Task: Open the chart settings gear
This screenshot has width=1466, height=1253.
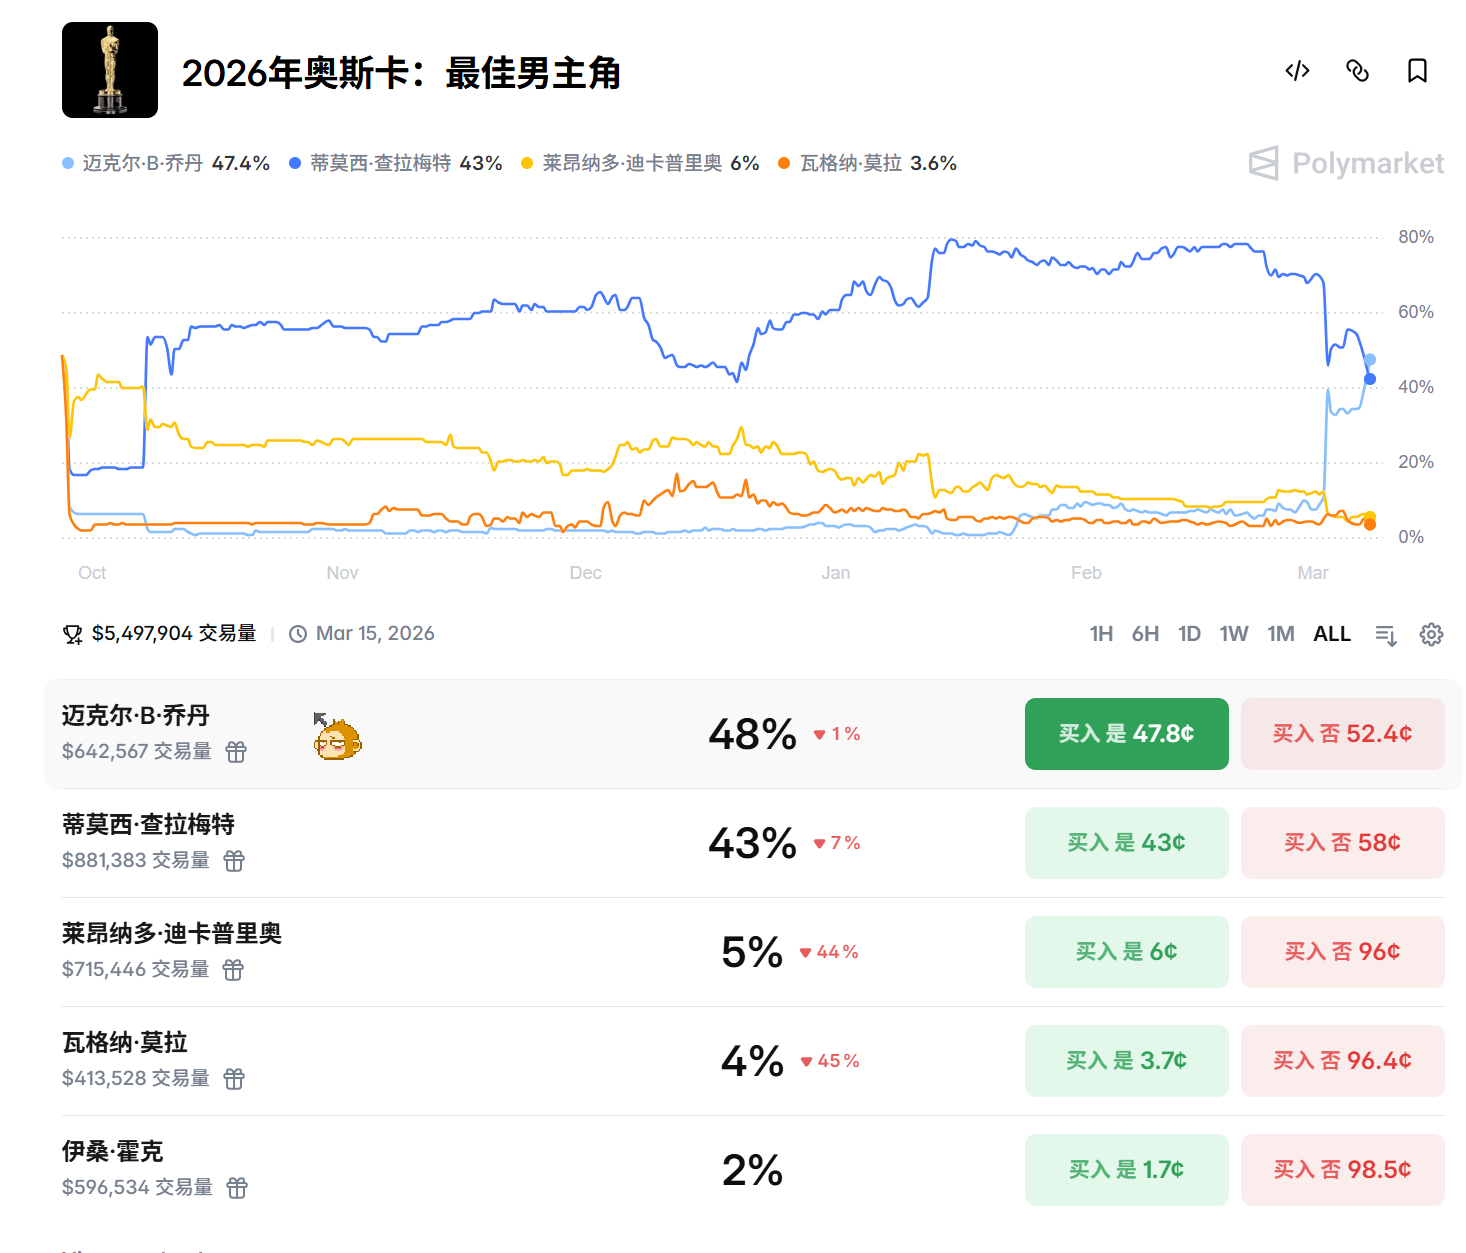Action: click(1431, 634)
